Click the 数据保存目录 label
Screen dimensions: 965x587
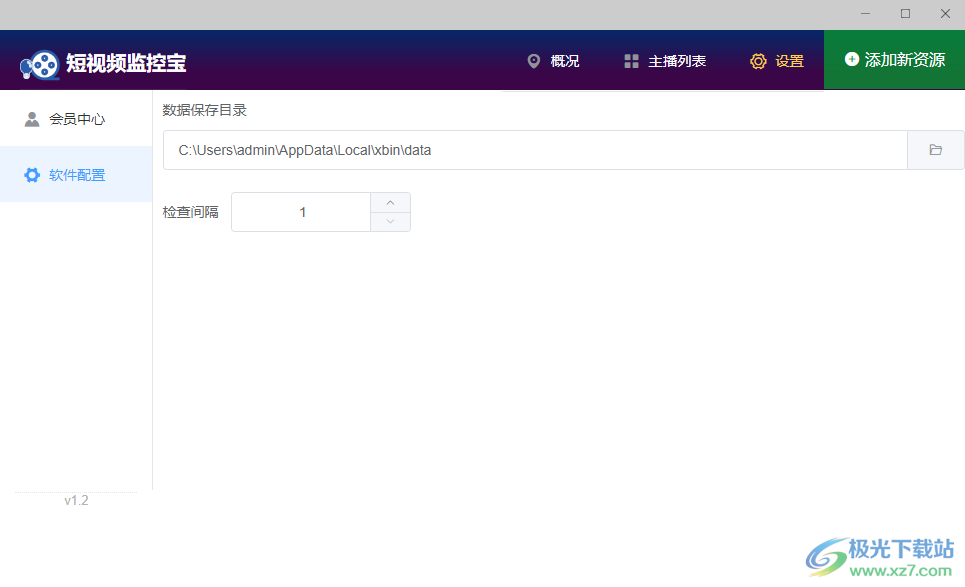tap(204, 110)
